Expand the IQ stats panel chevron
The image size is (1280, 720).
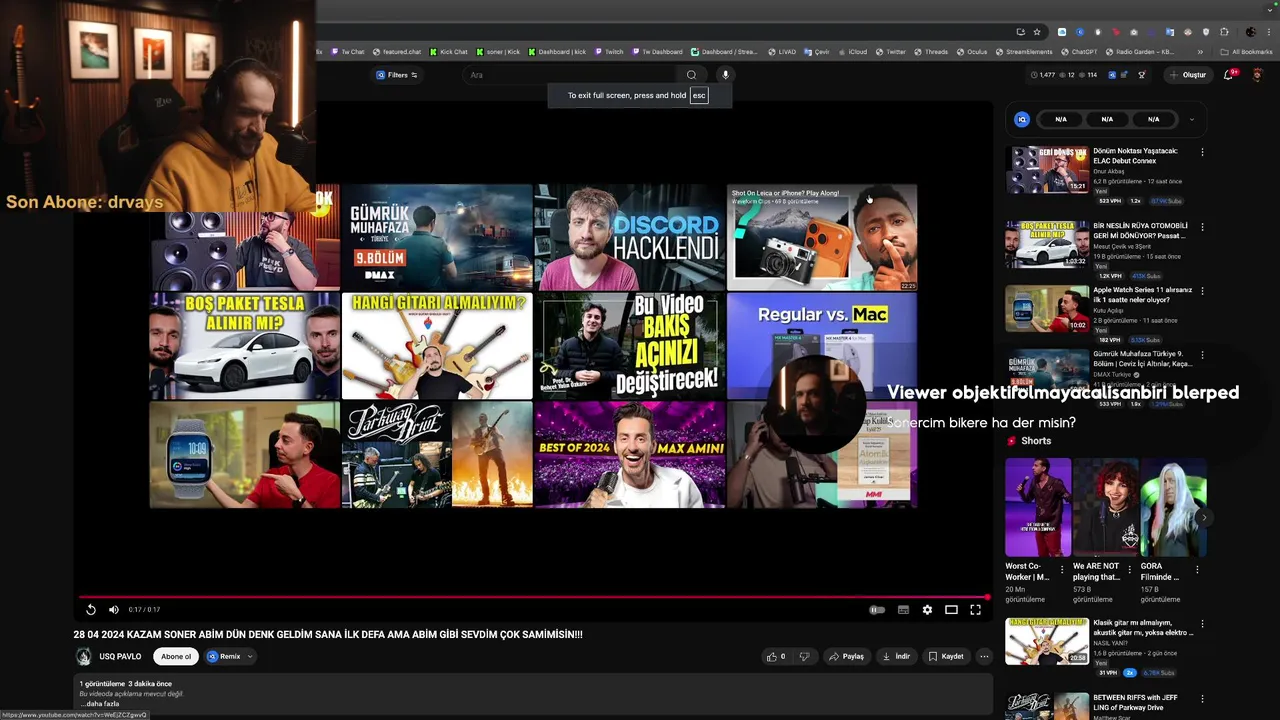(1191, 119)
